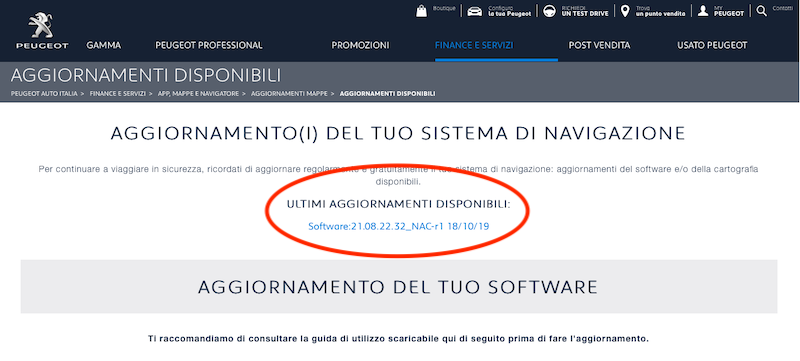This screenshot has width=800, height=361.
Task: Open the Usato Peugeot menu
Action: [x=712, y=45]
